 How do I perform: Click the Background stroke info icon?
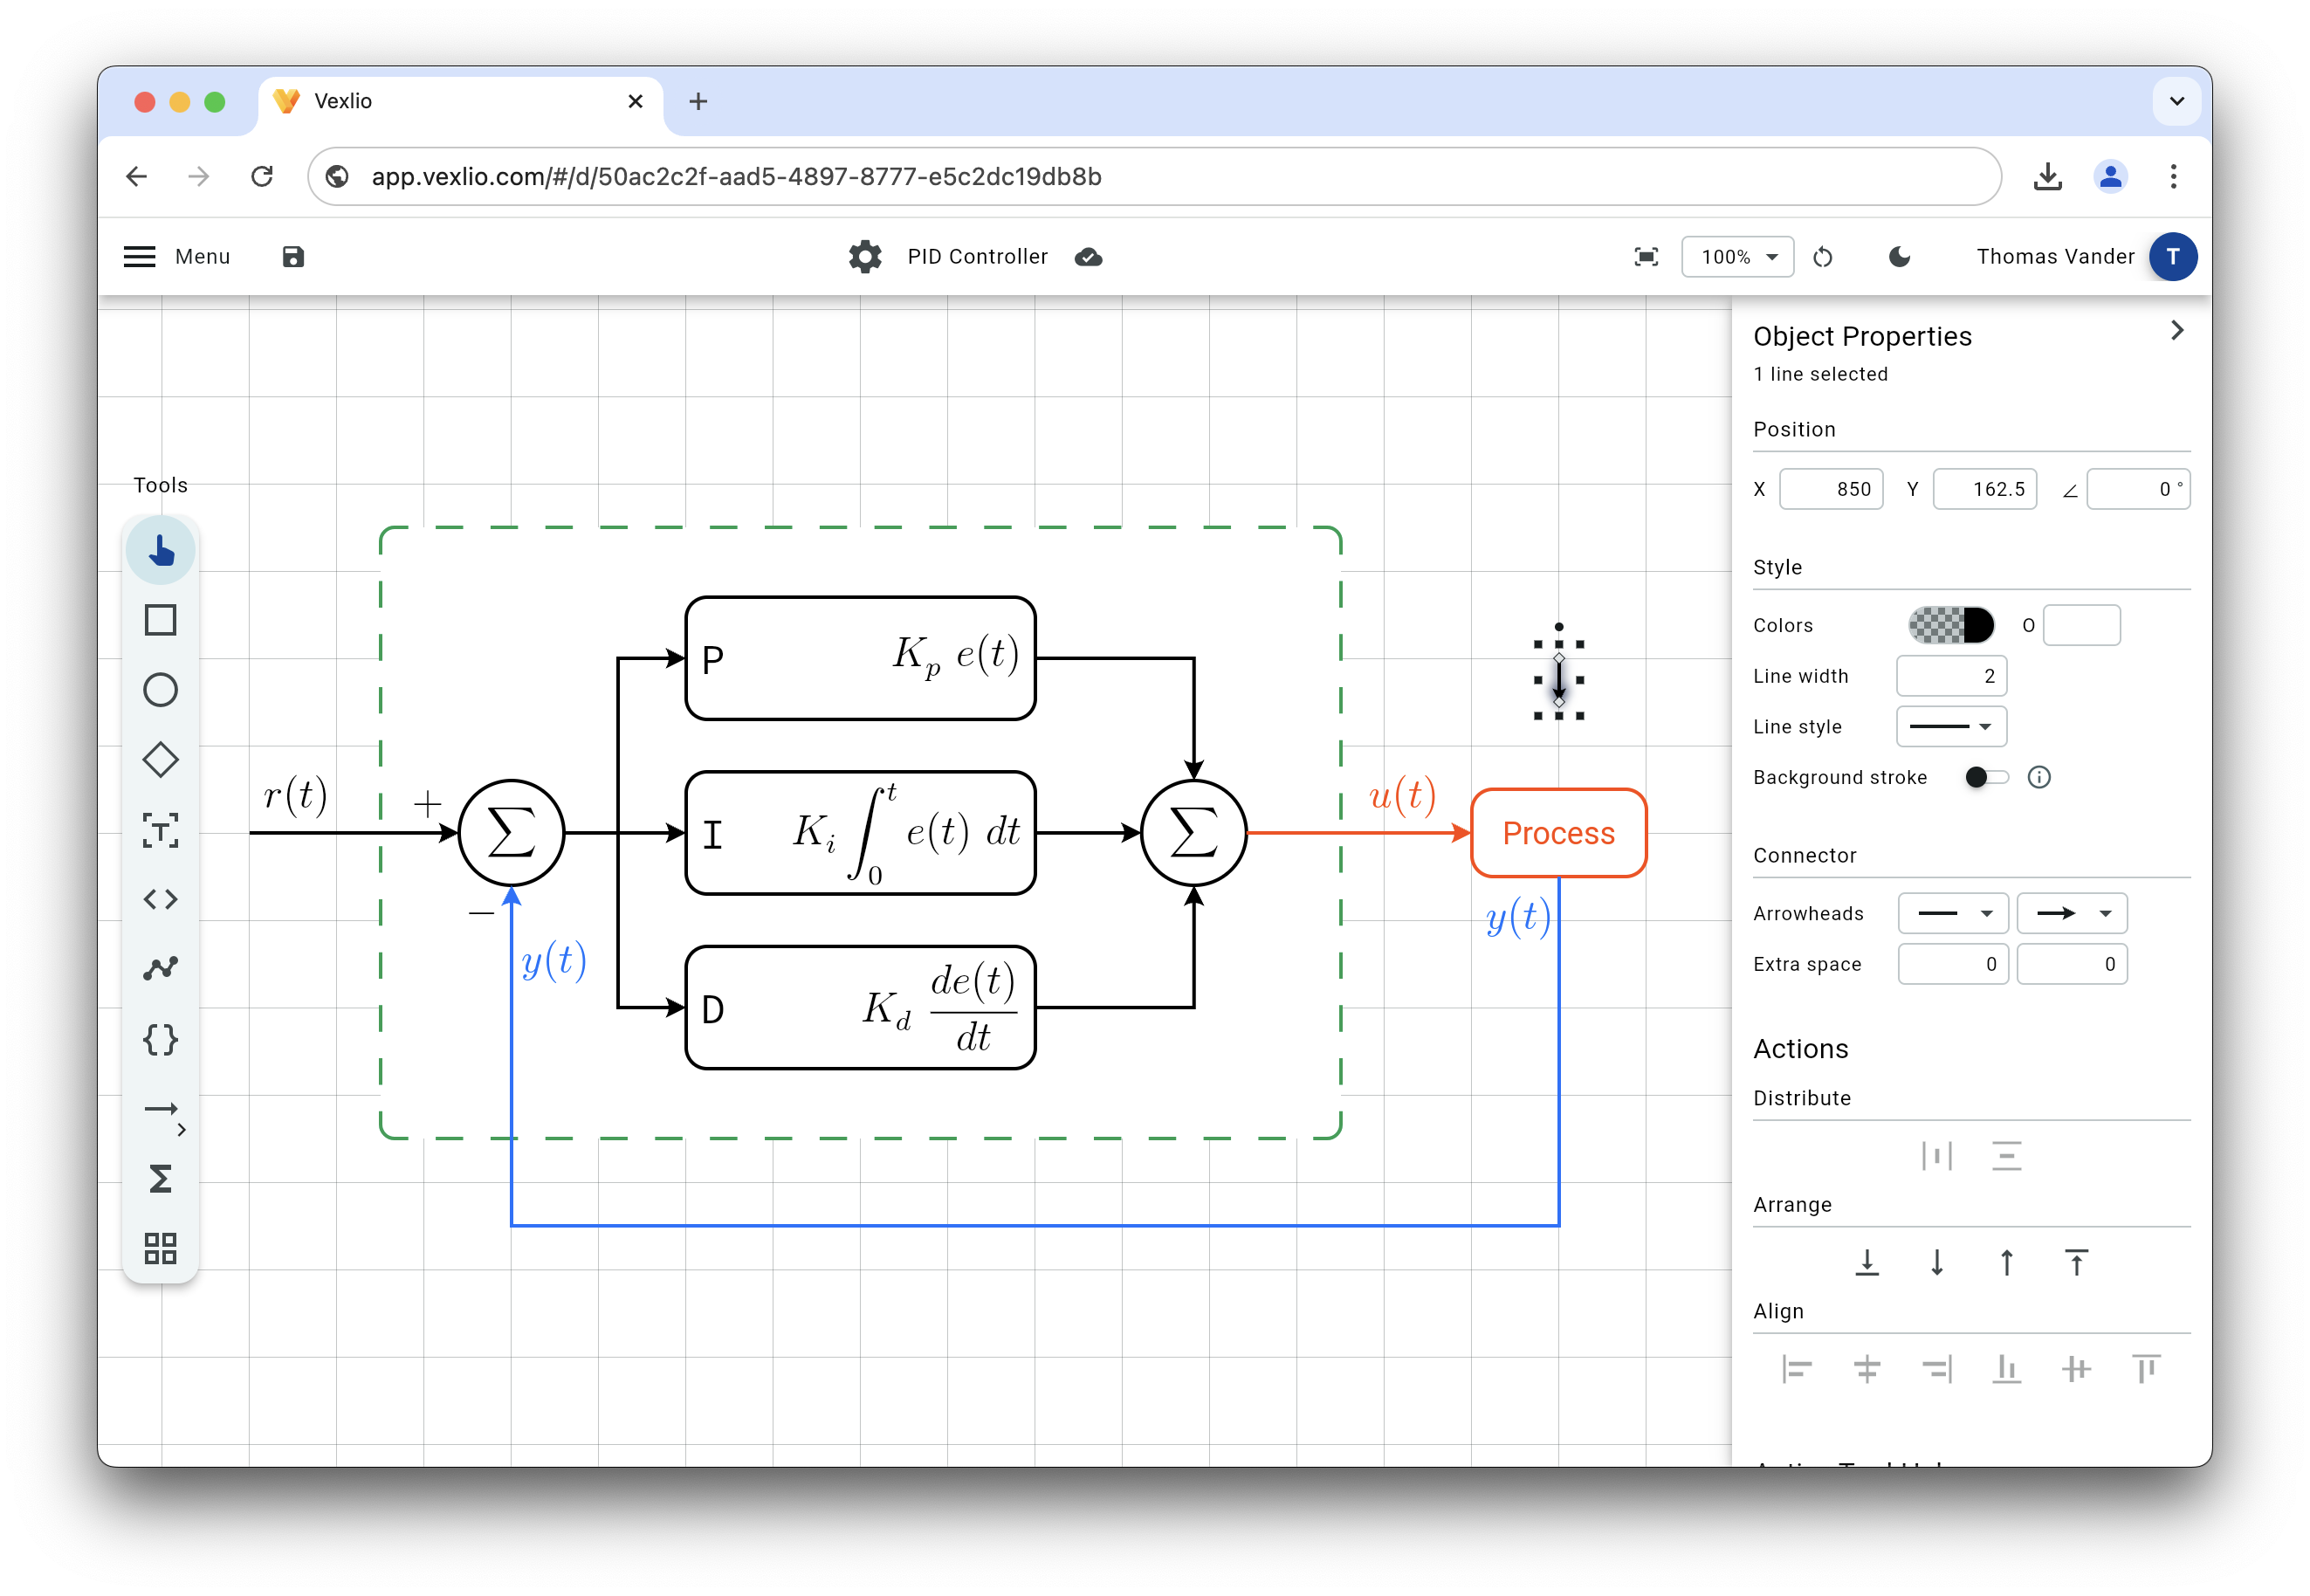point(2039,778)
